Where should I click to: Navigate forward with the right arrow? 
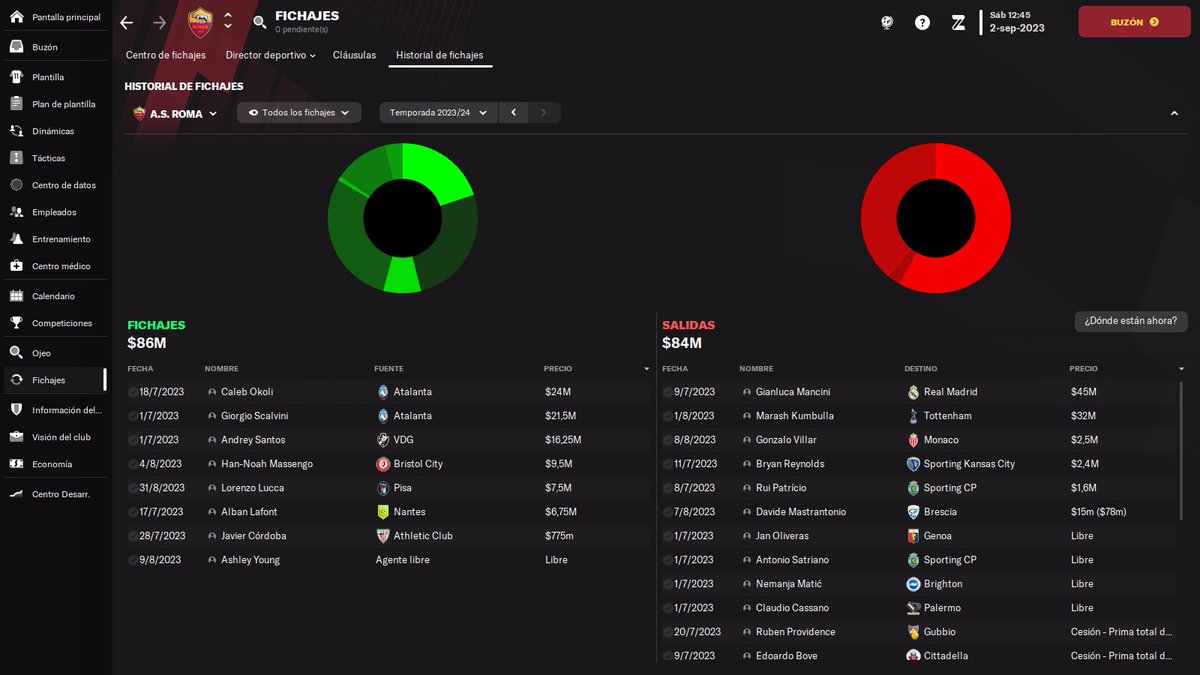point(160,22)
